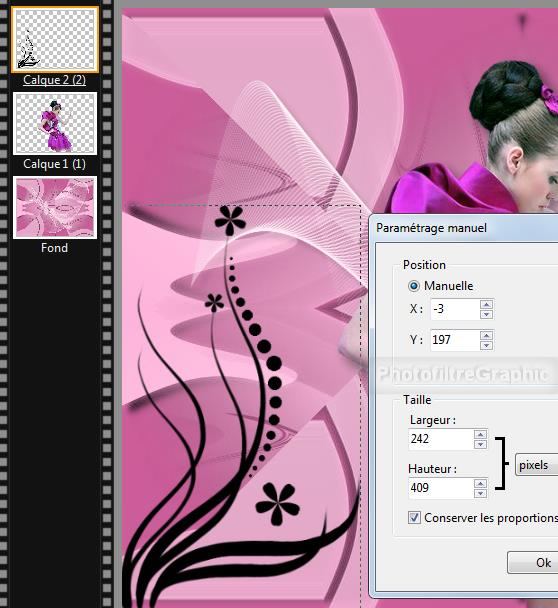558x608 pixels.
Task: Decrease the Largeur width value
Action: (480, 444)
